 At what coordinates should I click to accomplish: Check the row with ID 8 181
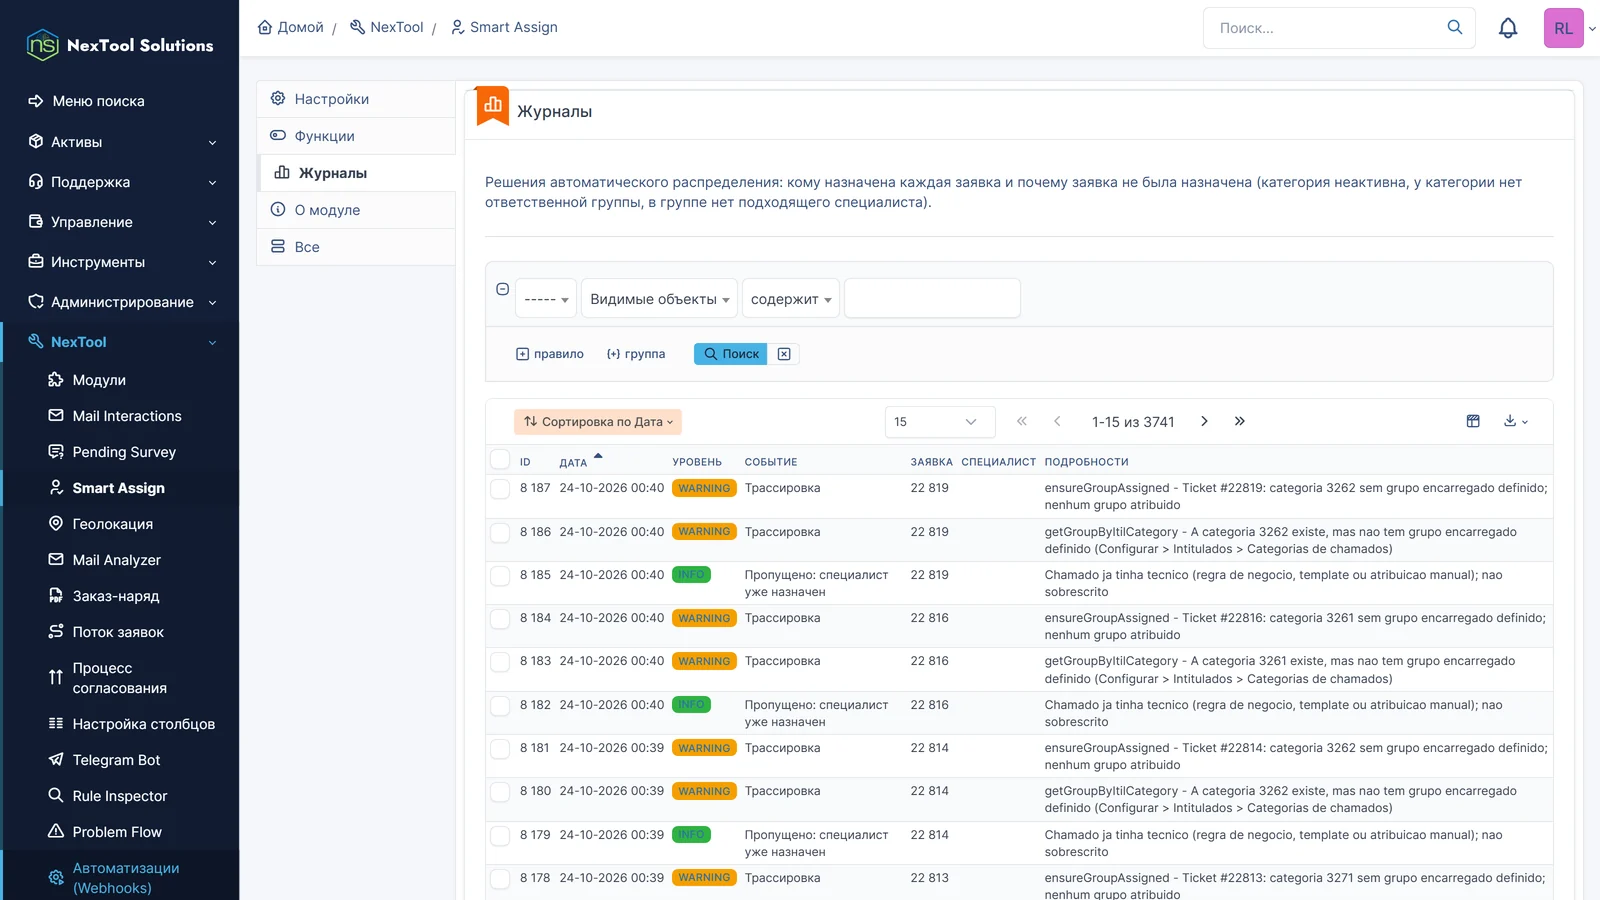pos(500,749)
